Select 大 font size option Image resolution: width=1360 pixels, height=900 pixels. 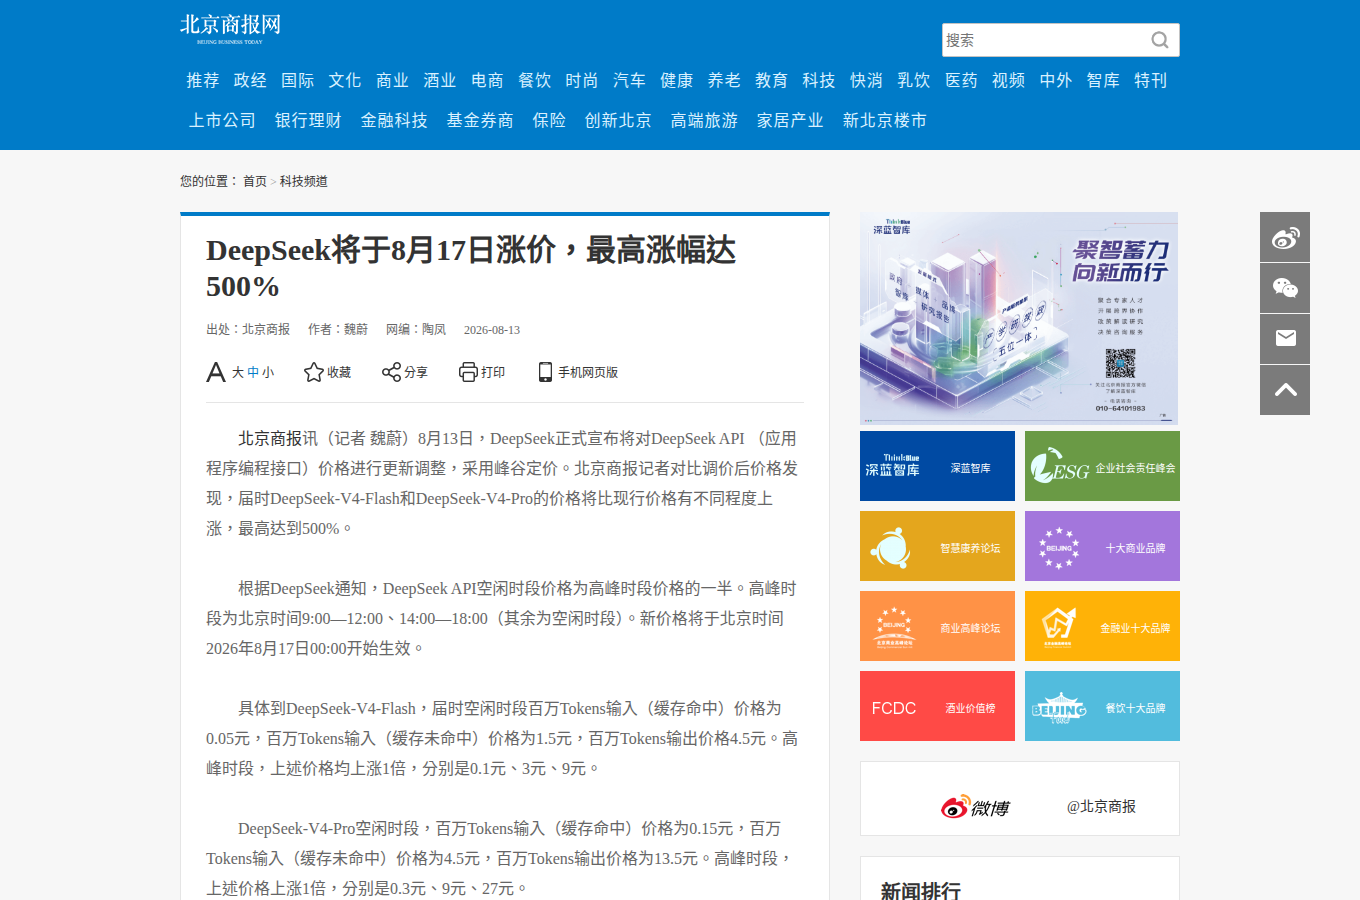pos(238,372)
